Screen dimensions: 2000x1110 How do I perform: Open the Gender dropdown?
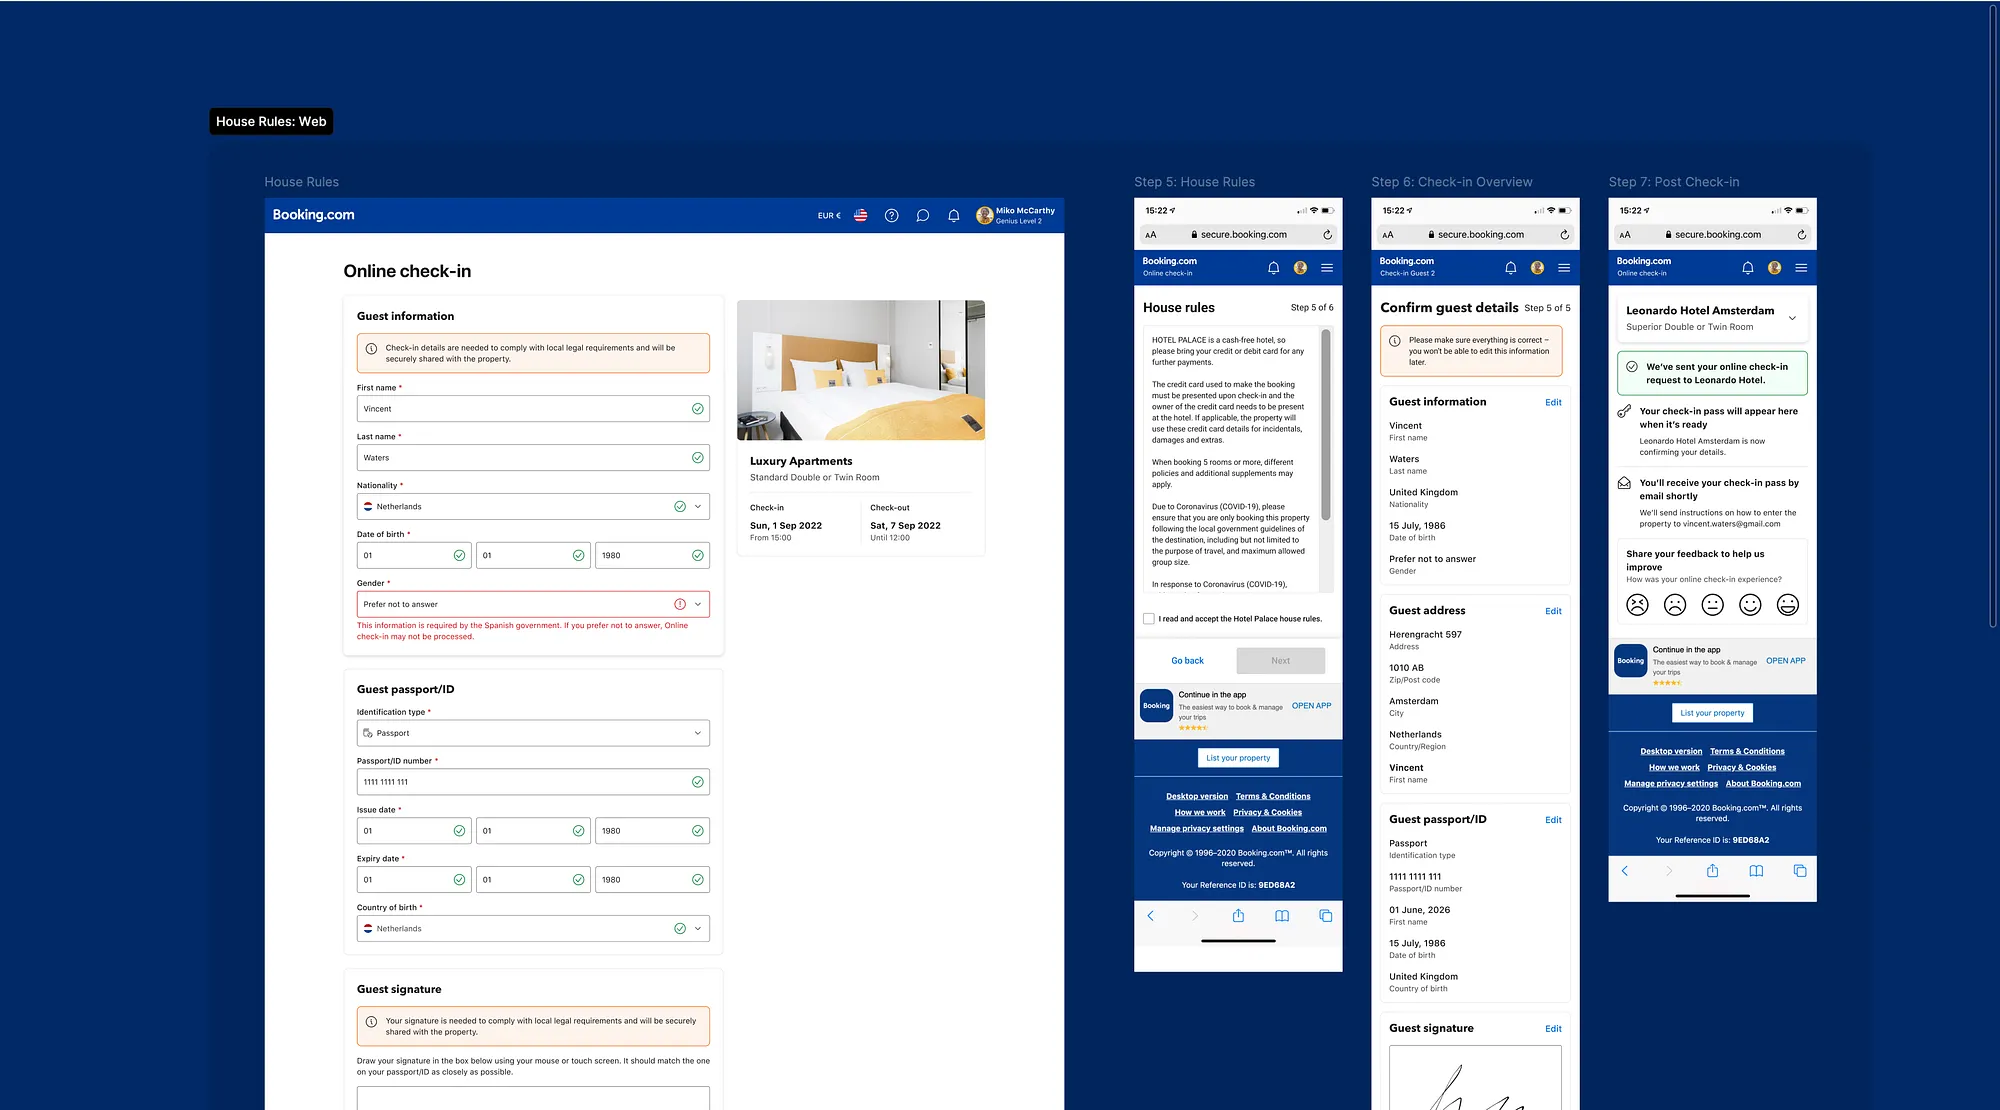pos(533,604)
